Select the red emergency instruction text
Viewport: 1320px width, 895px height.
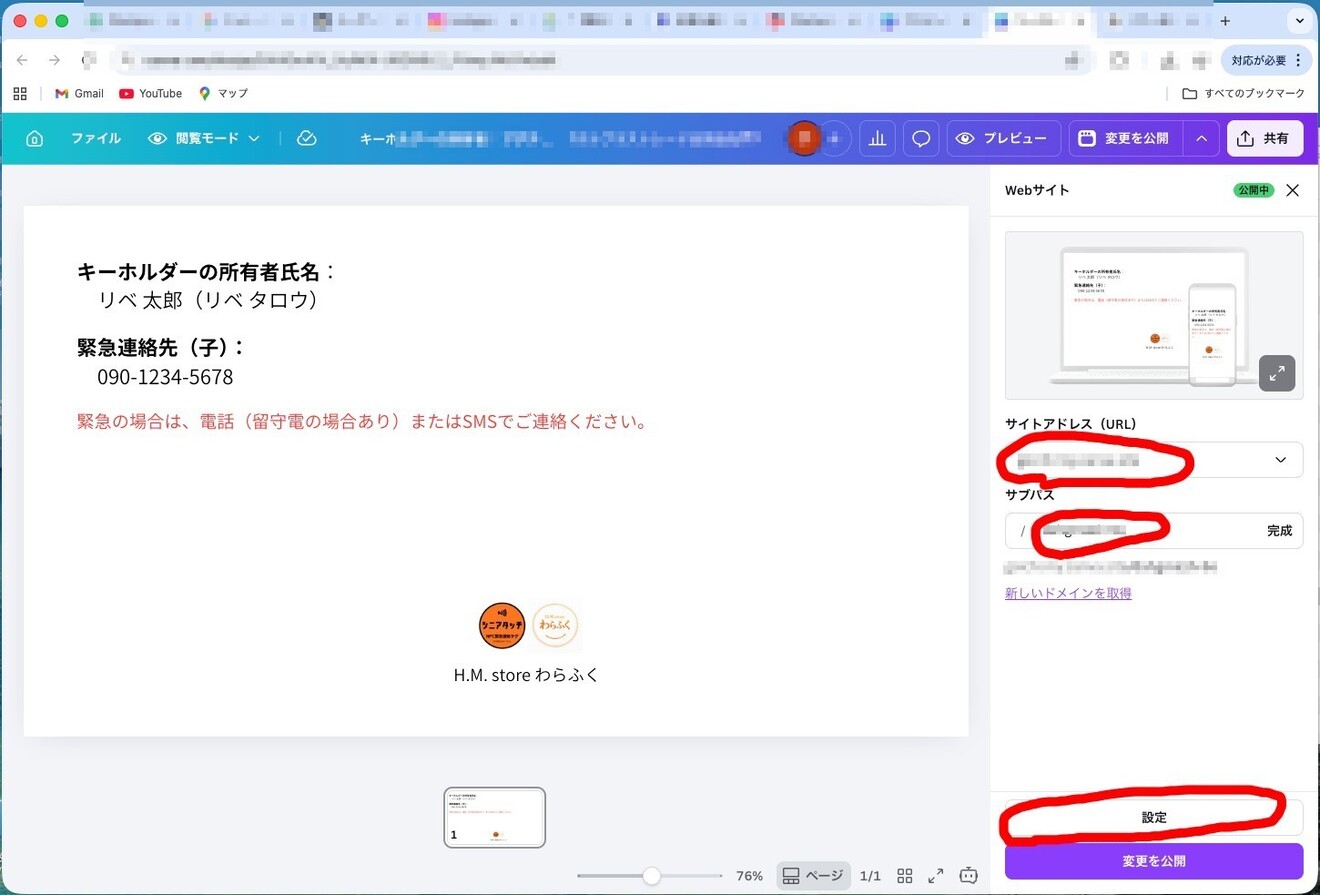362,421
